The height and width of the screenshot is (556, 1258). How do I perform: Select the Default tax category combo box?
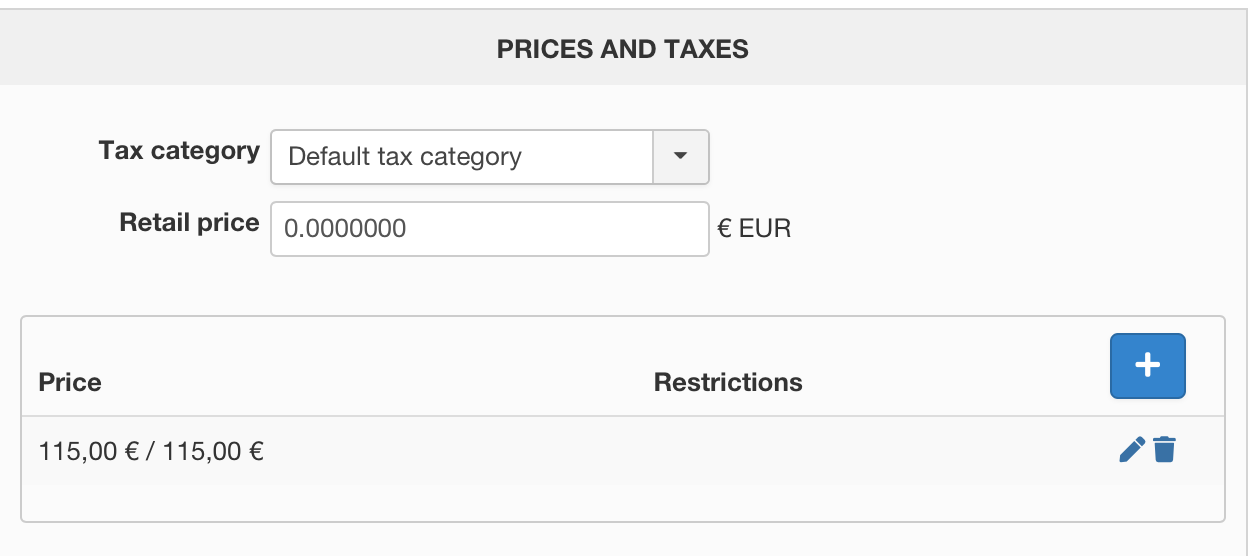[x=462, y=157]
